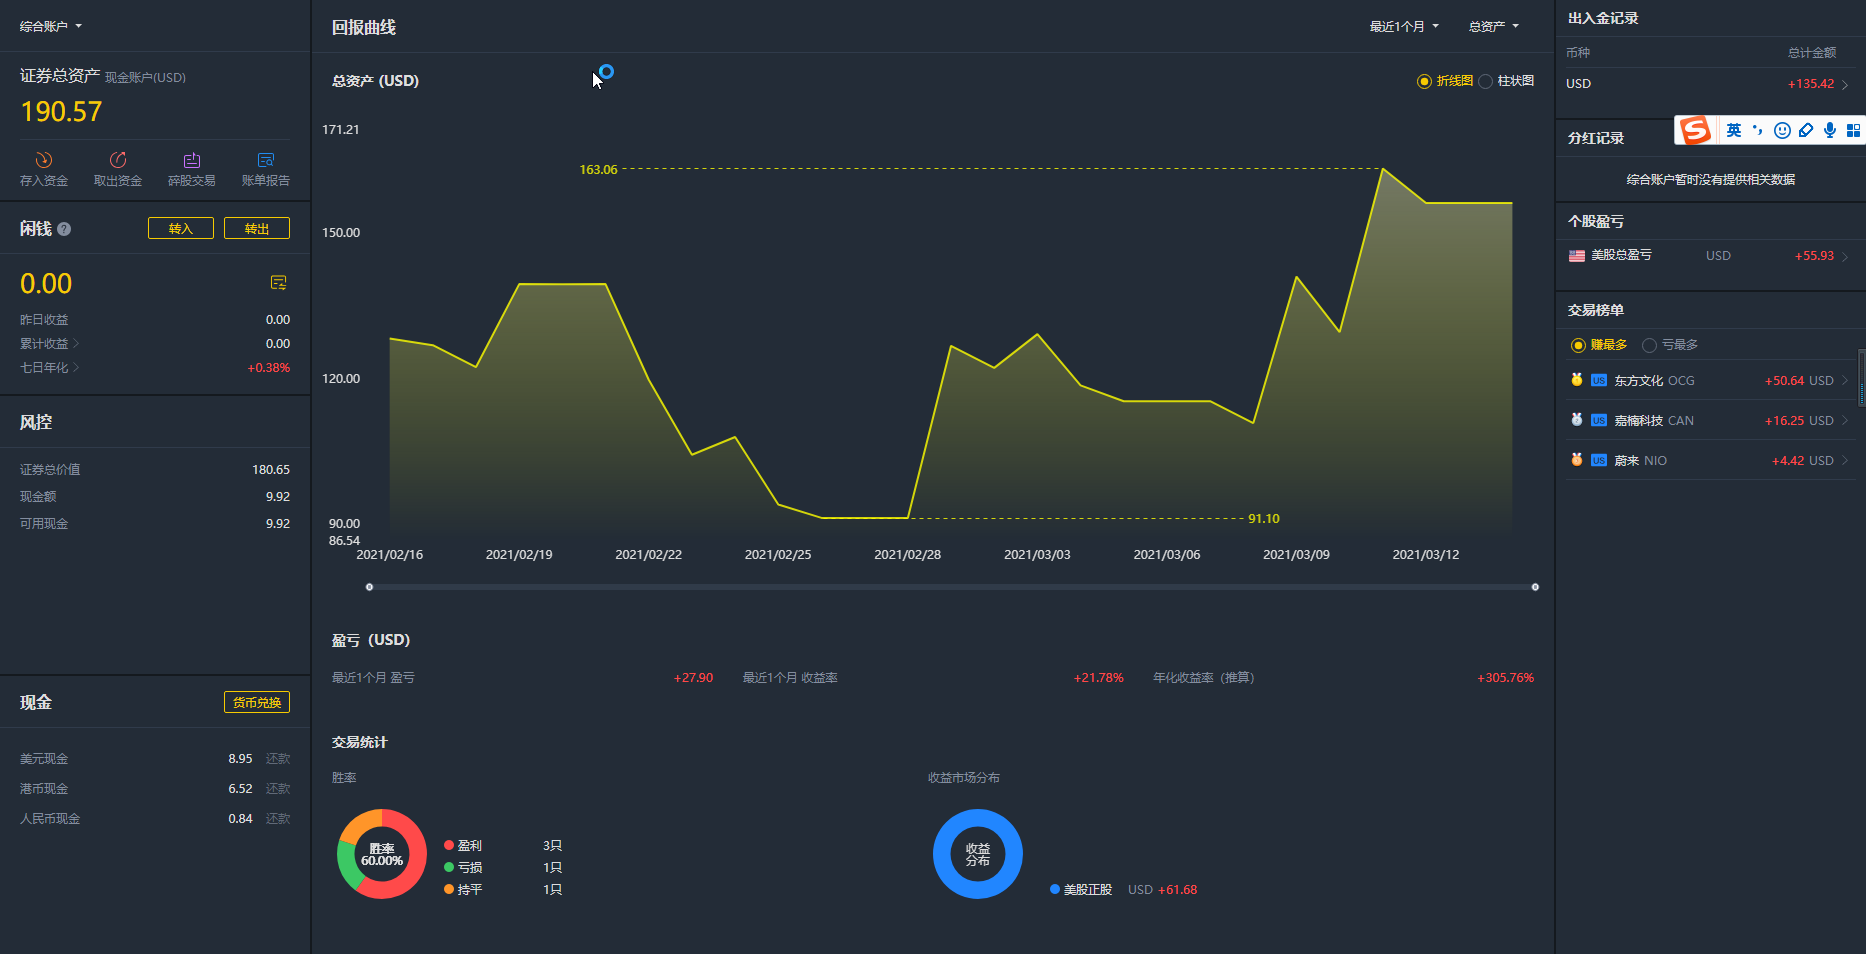Click the 91.10 low value label

pos(1264,519)
